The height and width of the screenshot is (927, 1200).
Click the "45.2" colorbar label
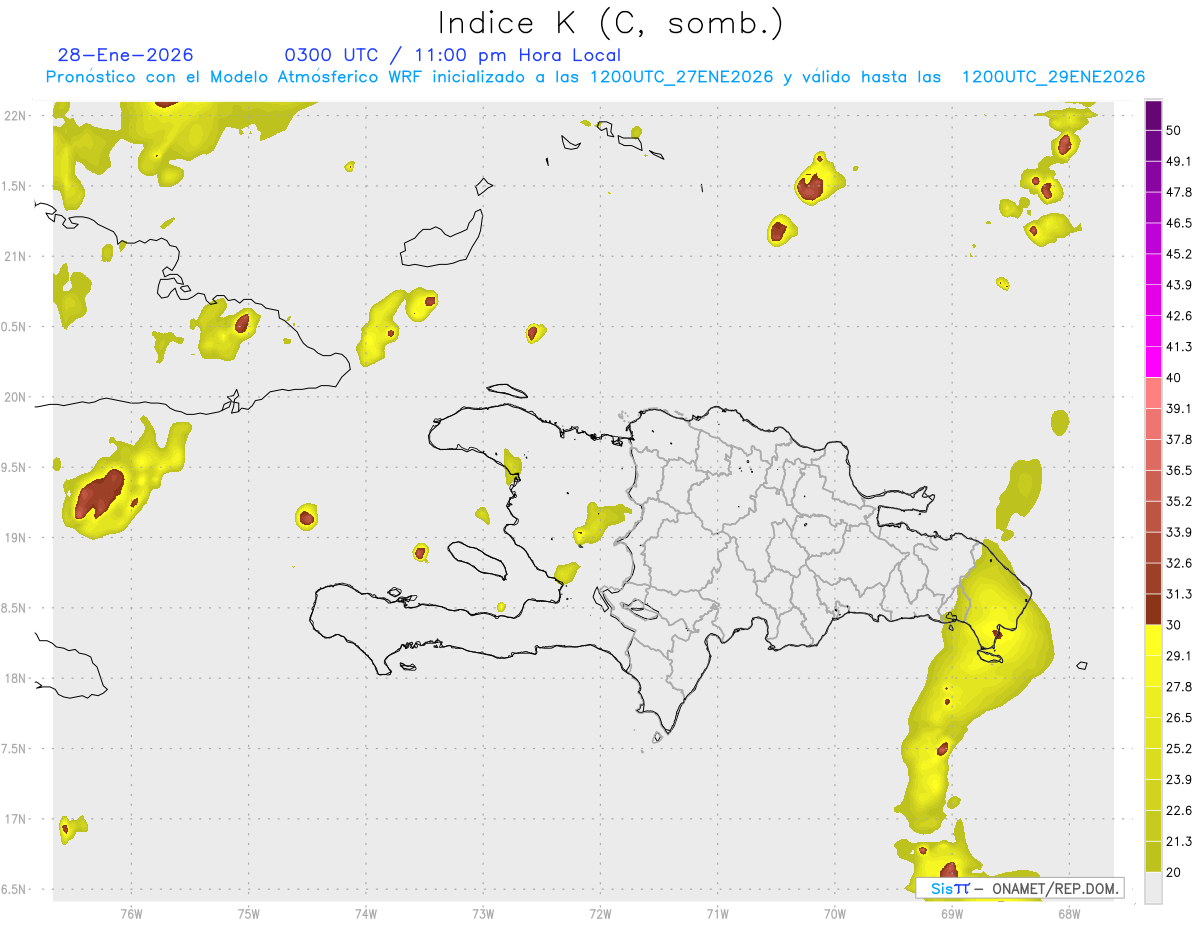pos(1179,254)
